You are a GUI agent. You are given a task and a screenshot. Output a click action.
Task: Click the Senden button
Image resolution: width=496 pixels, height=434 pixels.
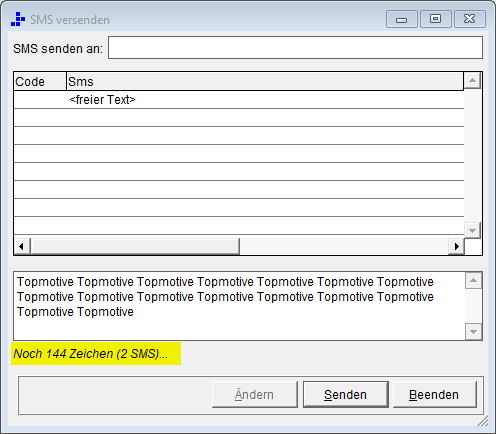(x=346, y=395)
